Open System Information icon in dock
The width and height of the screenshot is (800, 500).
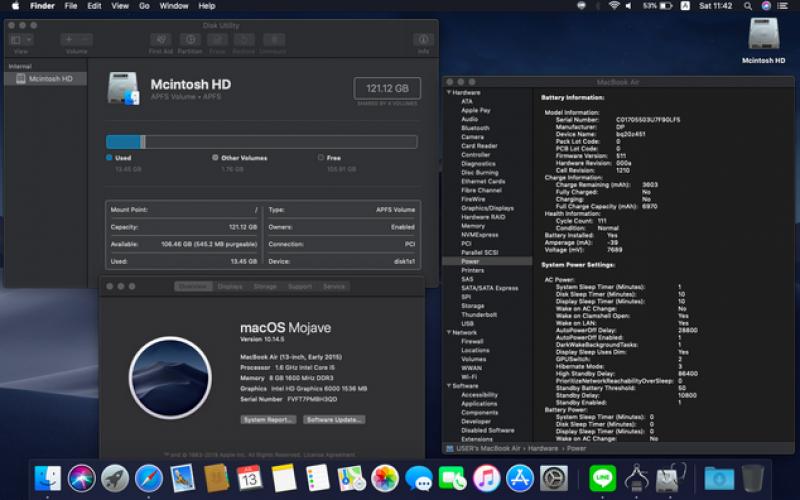[x=636, y=479]
